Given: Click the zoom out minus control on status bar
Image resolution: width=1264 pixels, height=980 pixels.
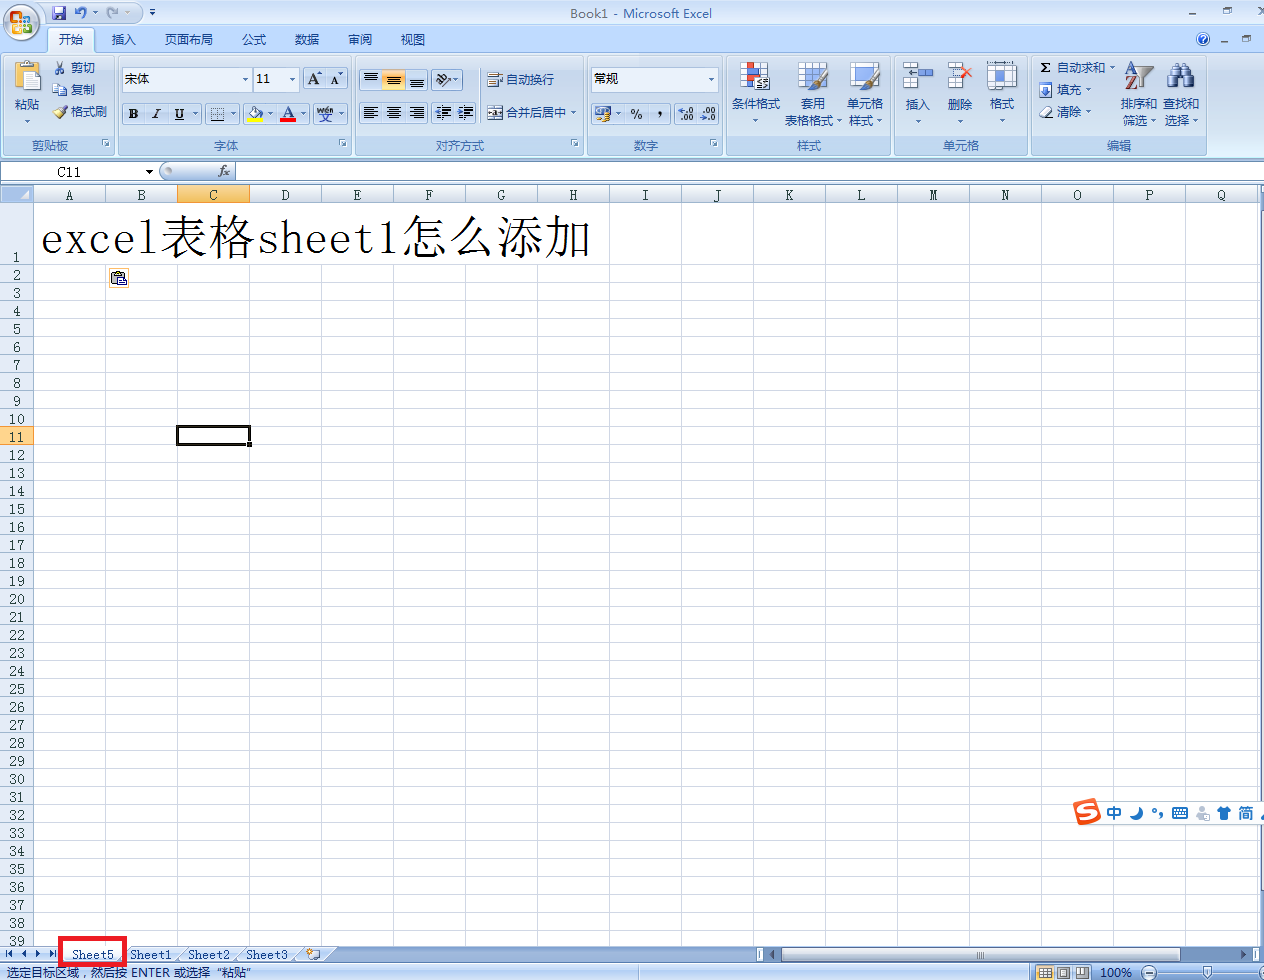Looking at the screenshot, I should tap(1147, 972).
